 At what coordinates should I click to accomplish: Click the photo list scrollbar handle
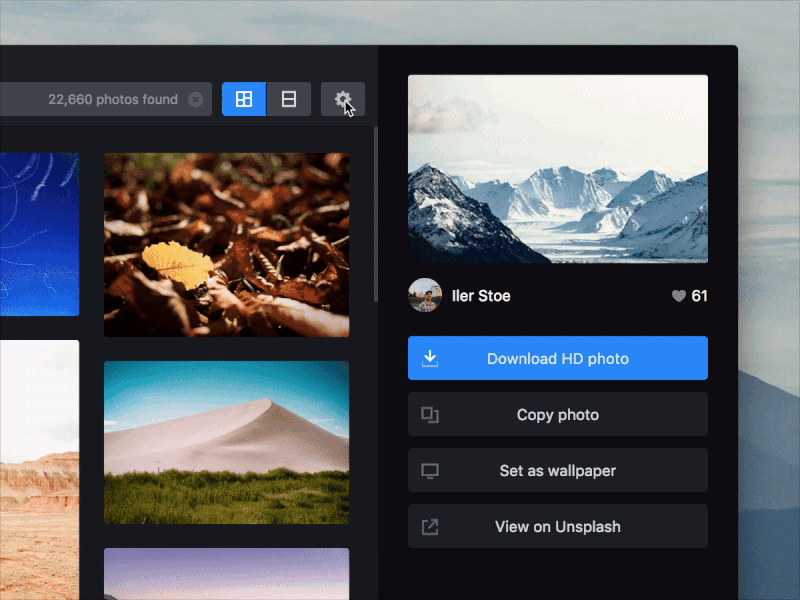point(376,214)
